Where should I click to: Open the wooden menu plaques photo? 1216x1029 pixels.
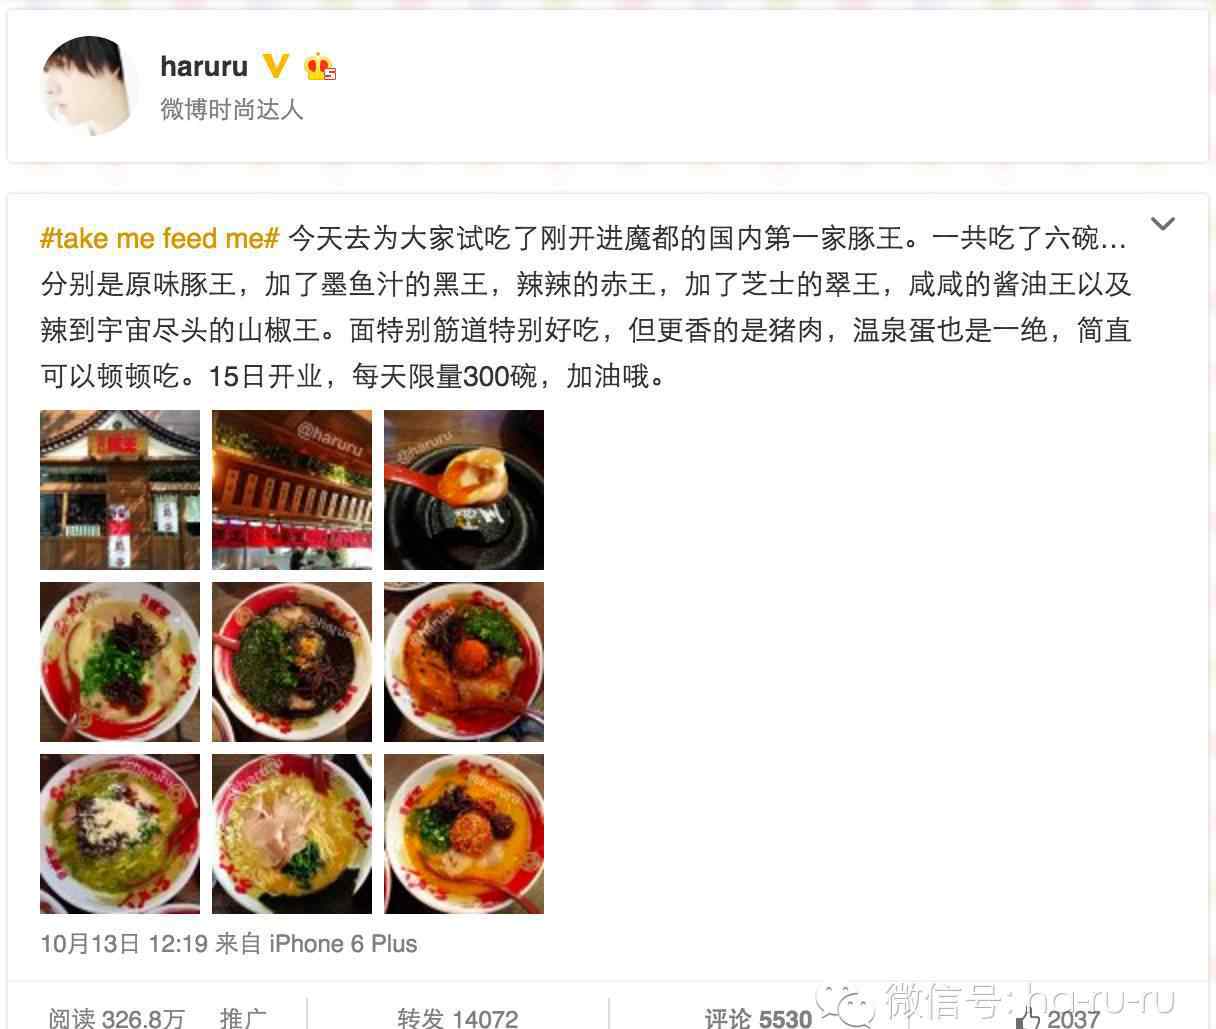[x=292, y=490]
